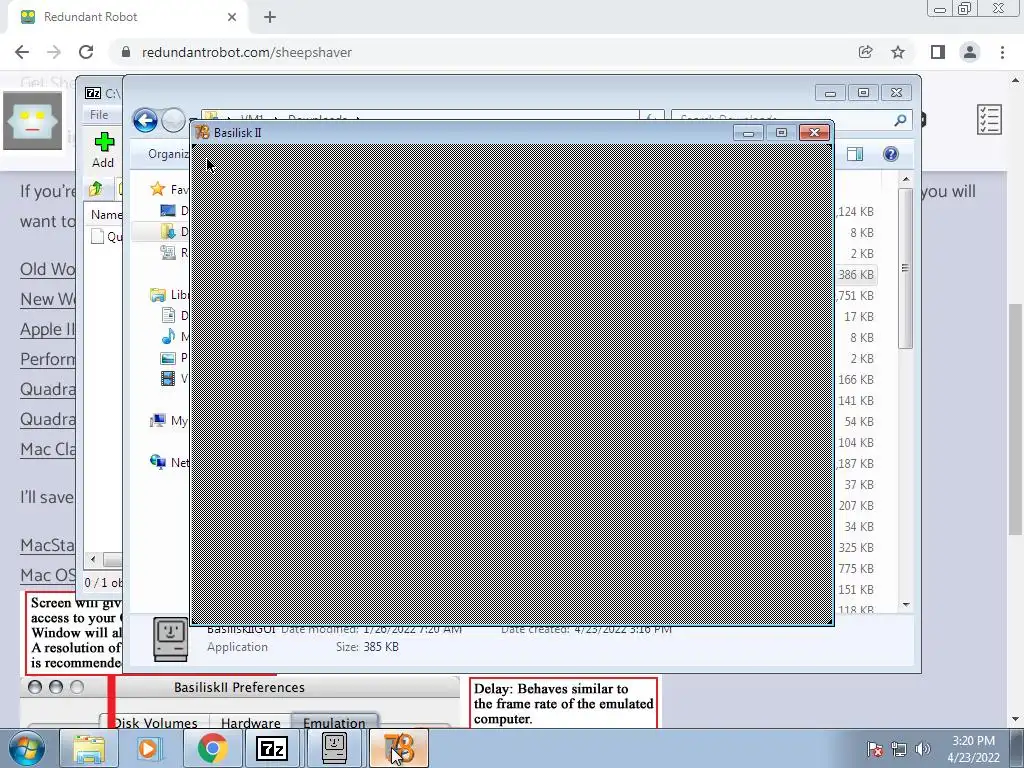This screenshot has width=1024, height=768.
Task: Click the redundantrobot.com address bar
Action: [483, 52]
